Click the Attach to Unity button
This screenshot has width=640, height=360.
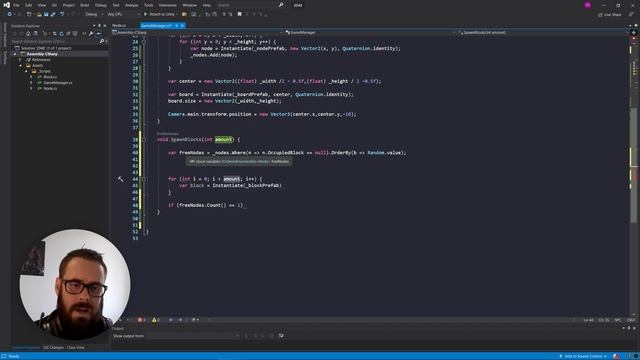160,14
